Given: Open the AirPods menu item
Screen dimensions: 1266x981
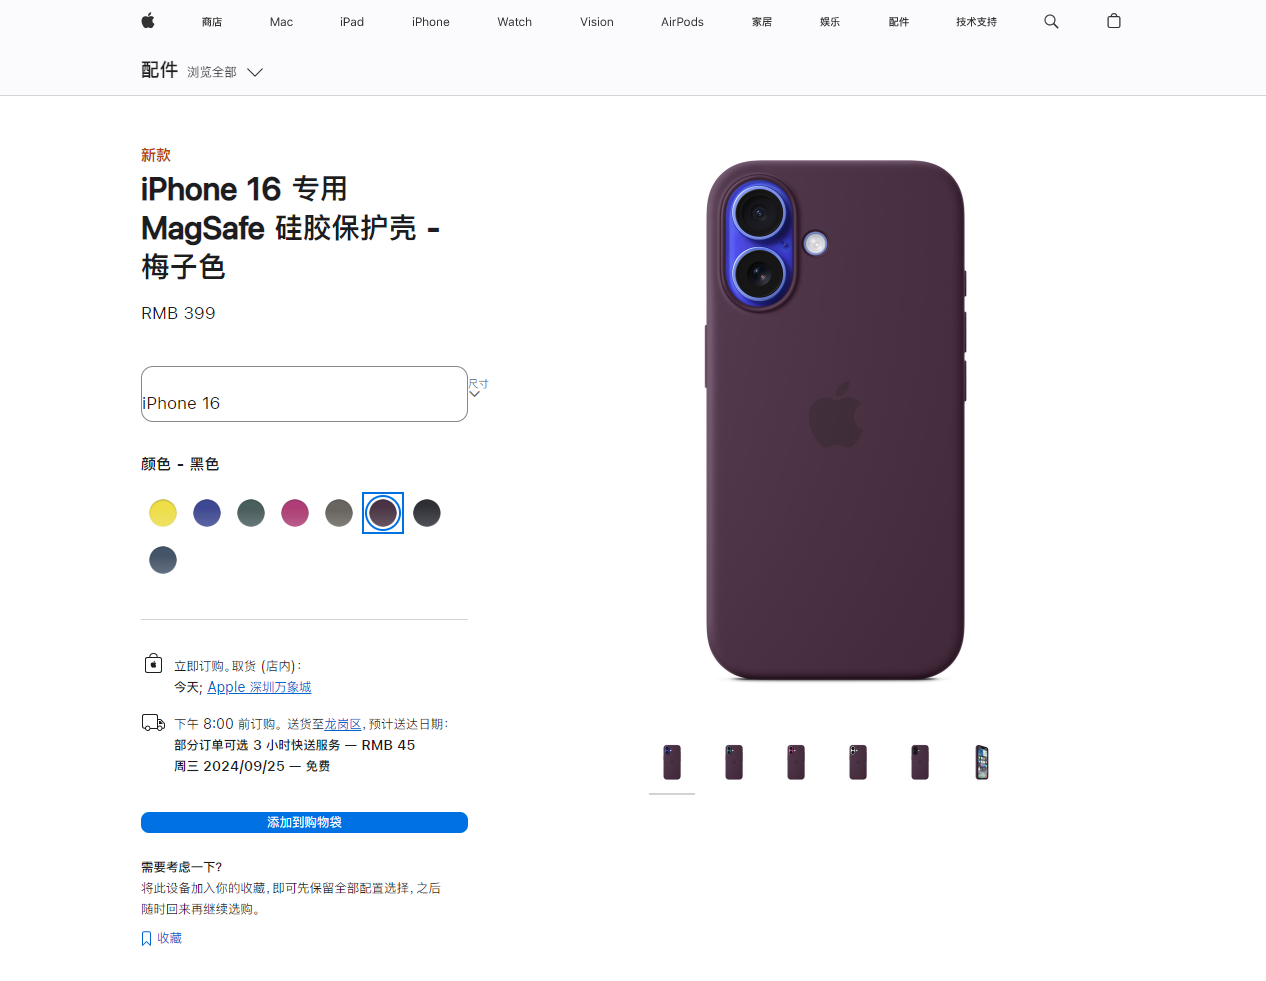Looking at the screenshot, I should coord(682,21).
